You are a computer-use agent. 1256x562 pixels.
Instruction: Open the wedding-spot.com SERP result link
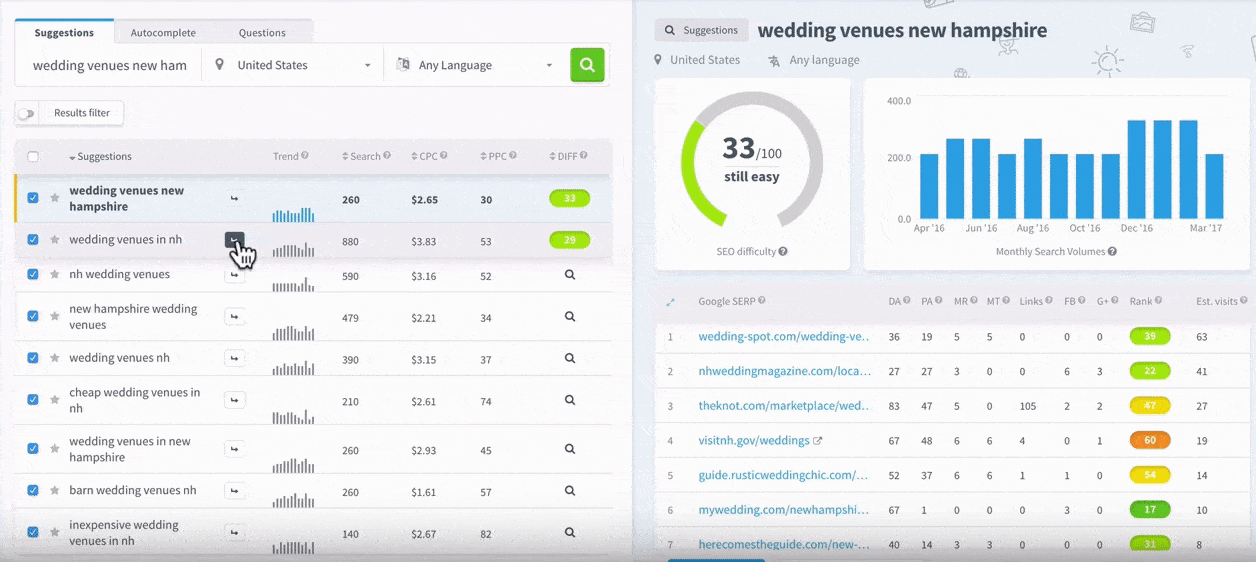(784, 337)
